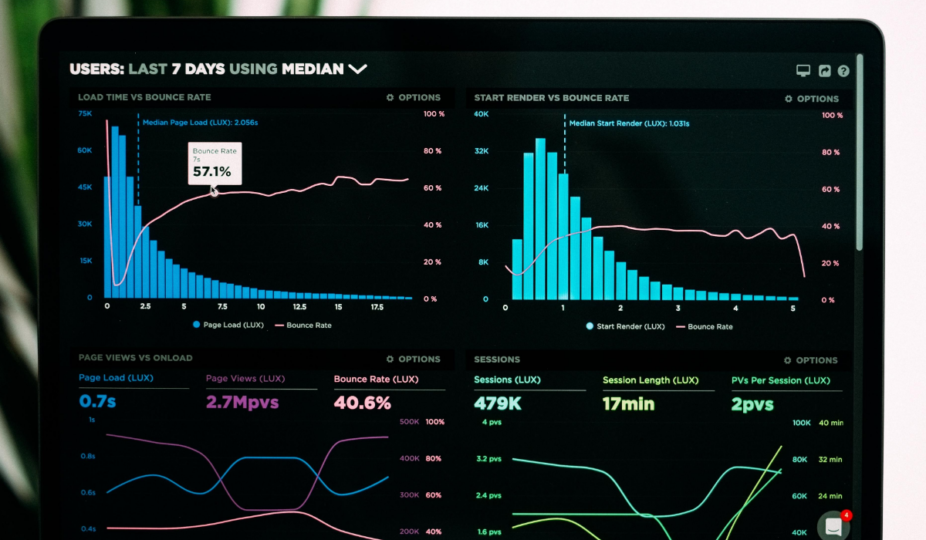The height and width of the screenshot is (540, 926).
Task: Click the Sessions (LUX) 479K metric
Action: tap(497, 404)
